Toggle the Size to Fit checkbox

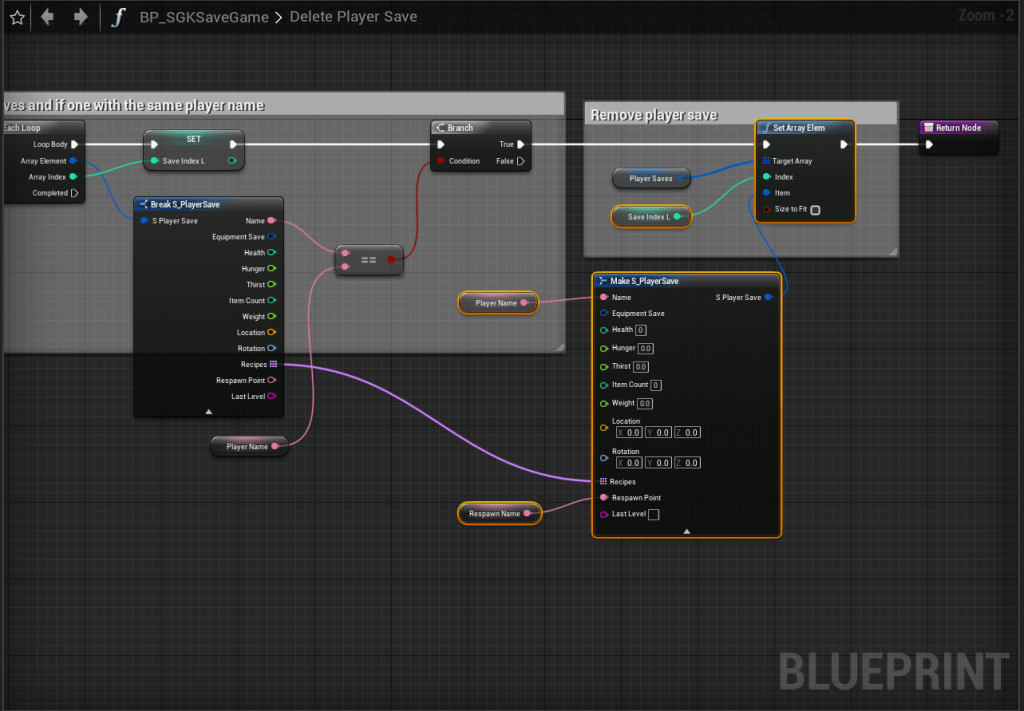click(x=815, y=210)
